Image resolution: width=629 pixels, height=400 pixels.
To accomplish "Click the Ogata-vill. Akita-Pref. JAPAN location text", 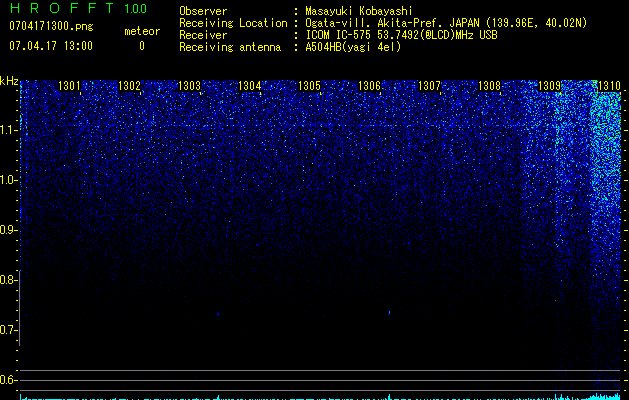I will (446, 23).
